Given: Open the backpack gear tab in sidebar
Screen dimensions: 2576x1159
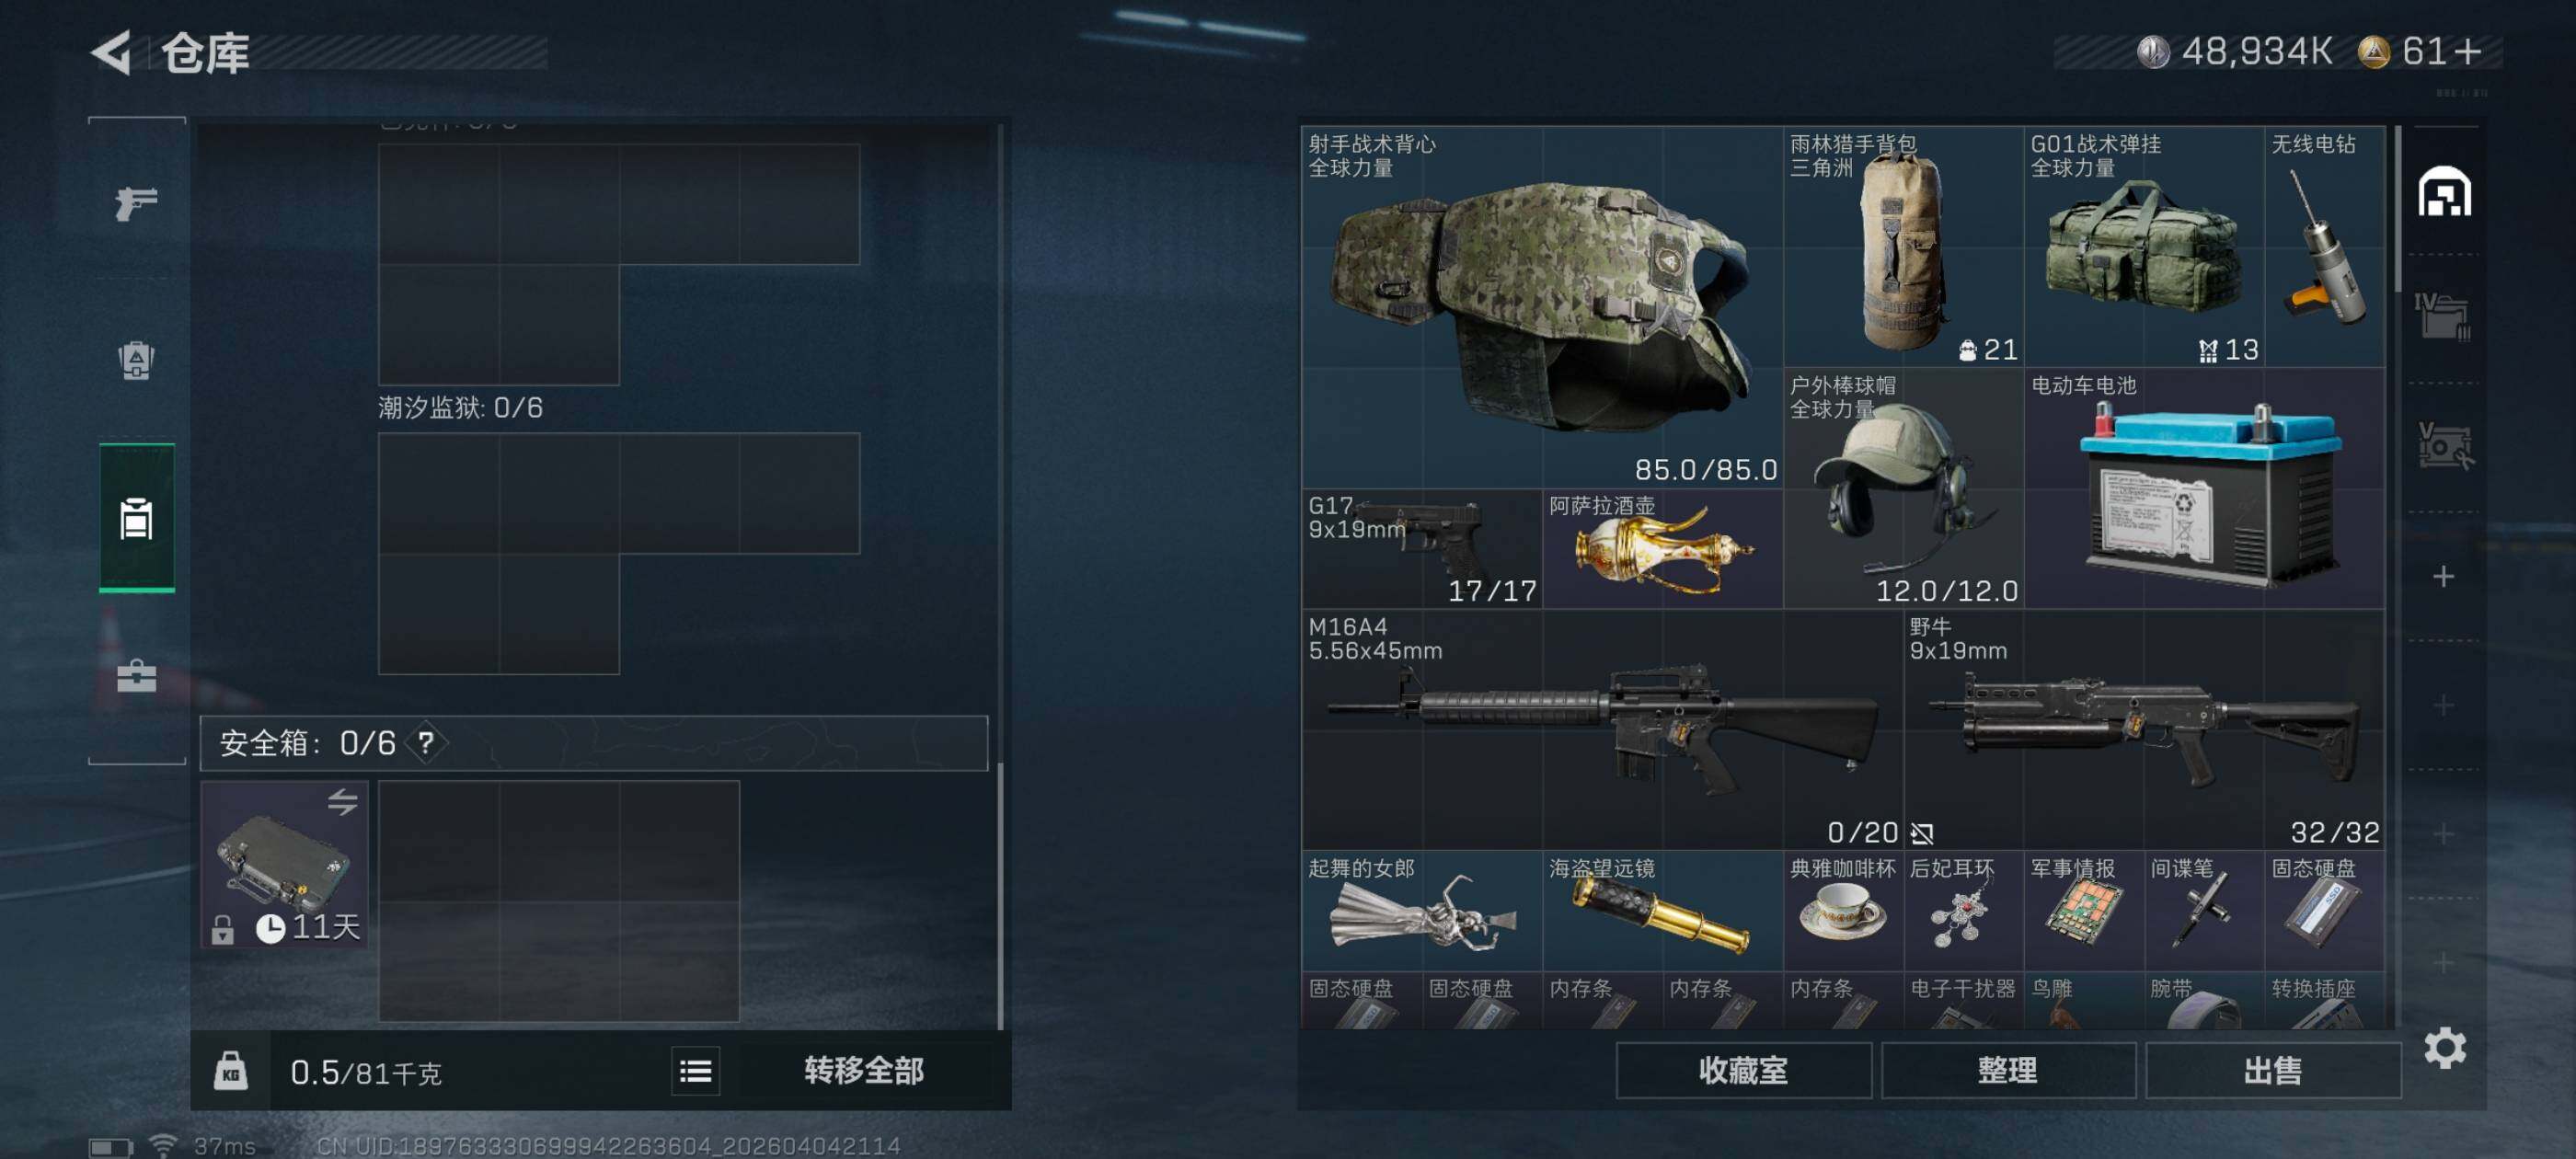Looking at the screenshot, I should (136, 360).
